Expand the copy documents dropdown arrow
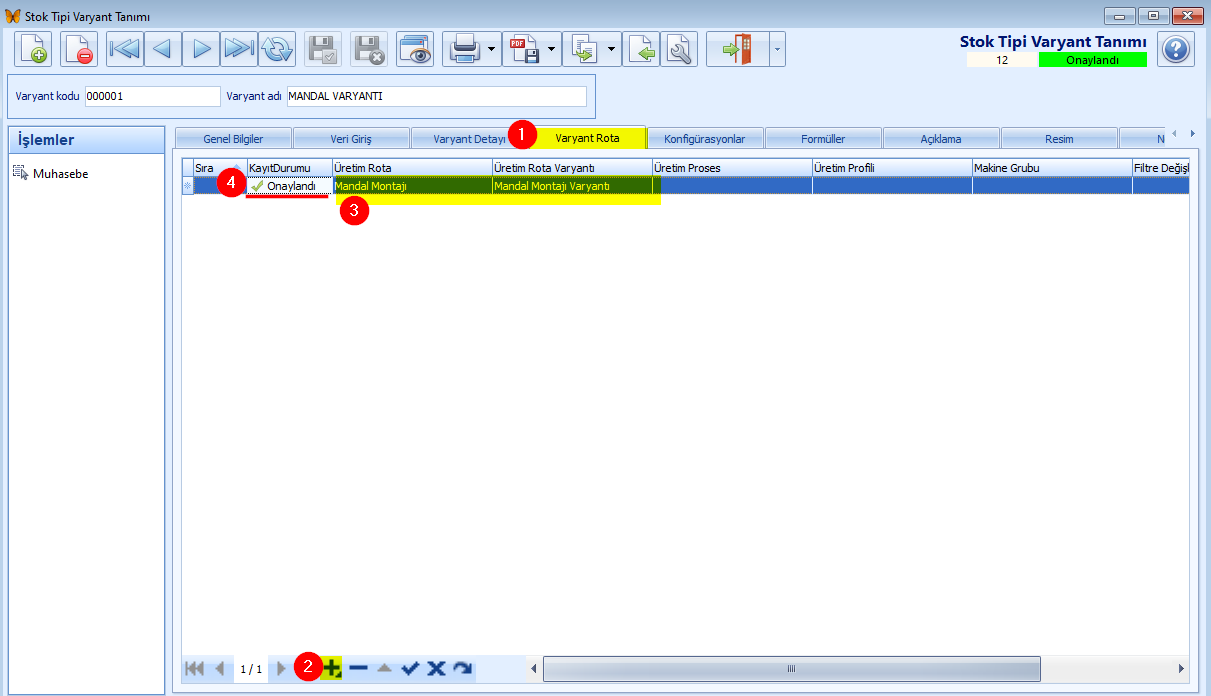This screenshot has height=696, width=1211. click(x=611, y=49)
